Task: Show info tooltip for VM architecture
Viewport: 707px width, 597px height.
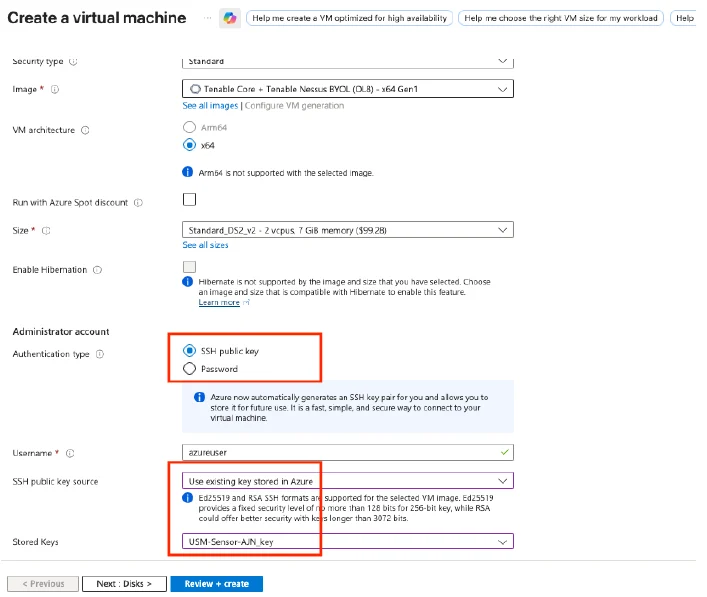Action: pos(85,130)
